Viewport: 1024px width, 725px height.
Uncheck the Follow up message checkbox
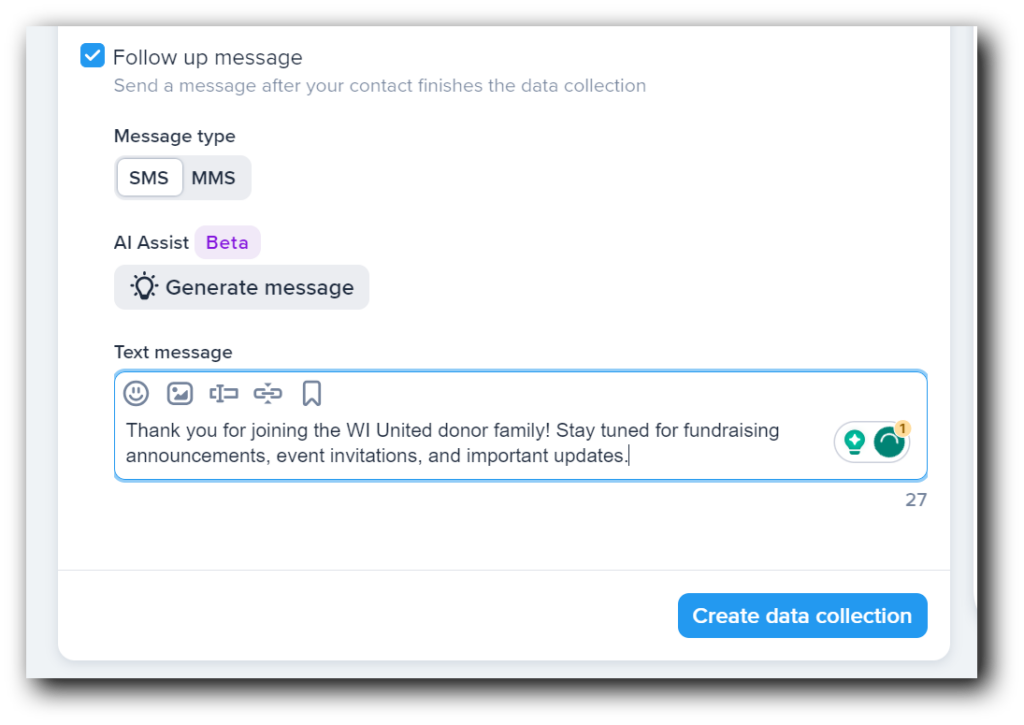click(92, 56)
